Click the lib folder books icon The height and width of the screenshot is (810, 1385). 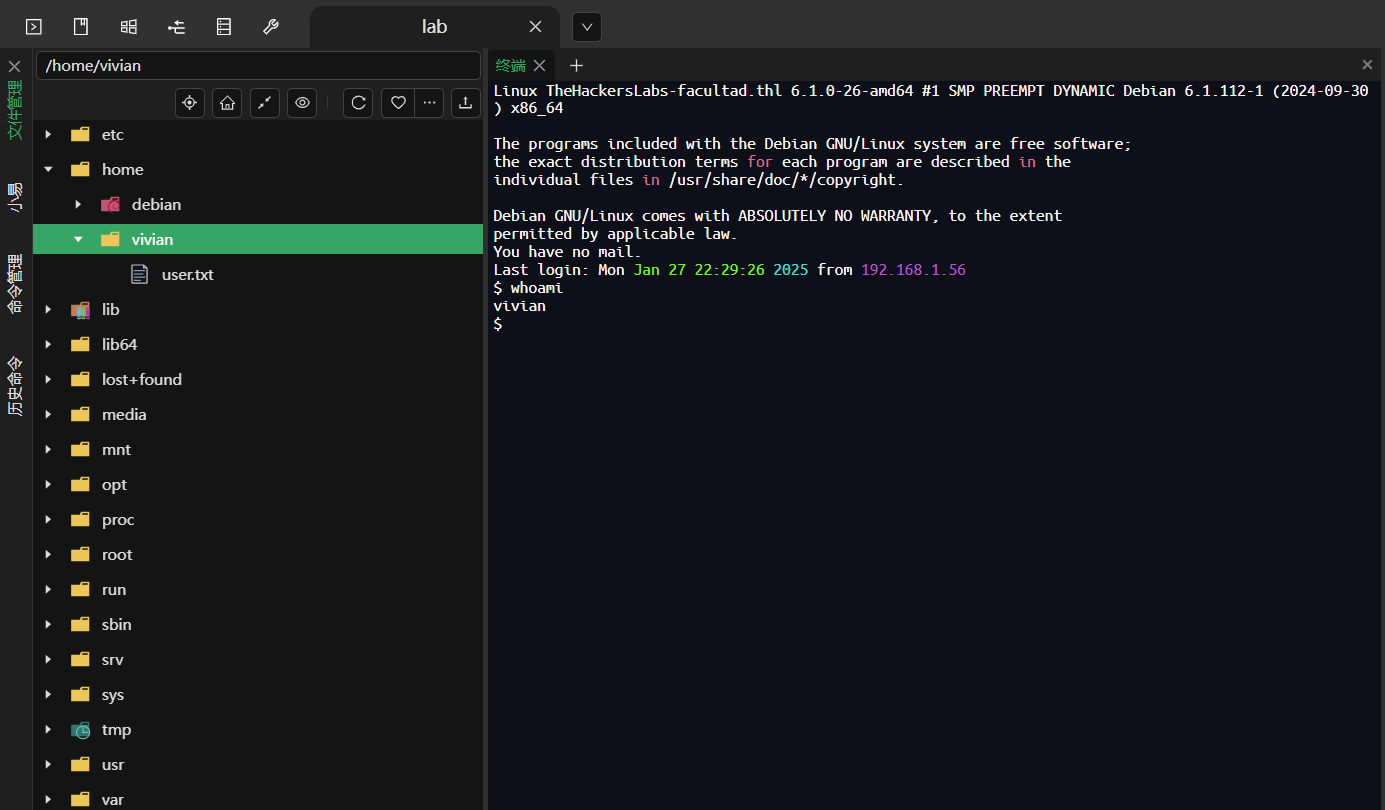tap(81, 310)
